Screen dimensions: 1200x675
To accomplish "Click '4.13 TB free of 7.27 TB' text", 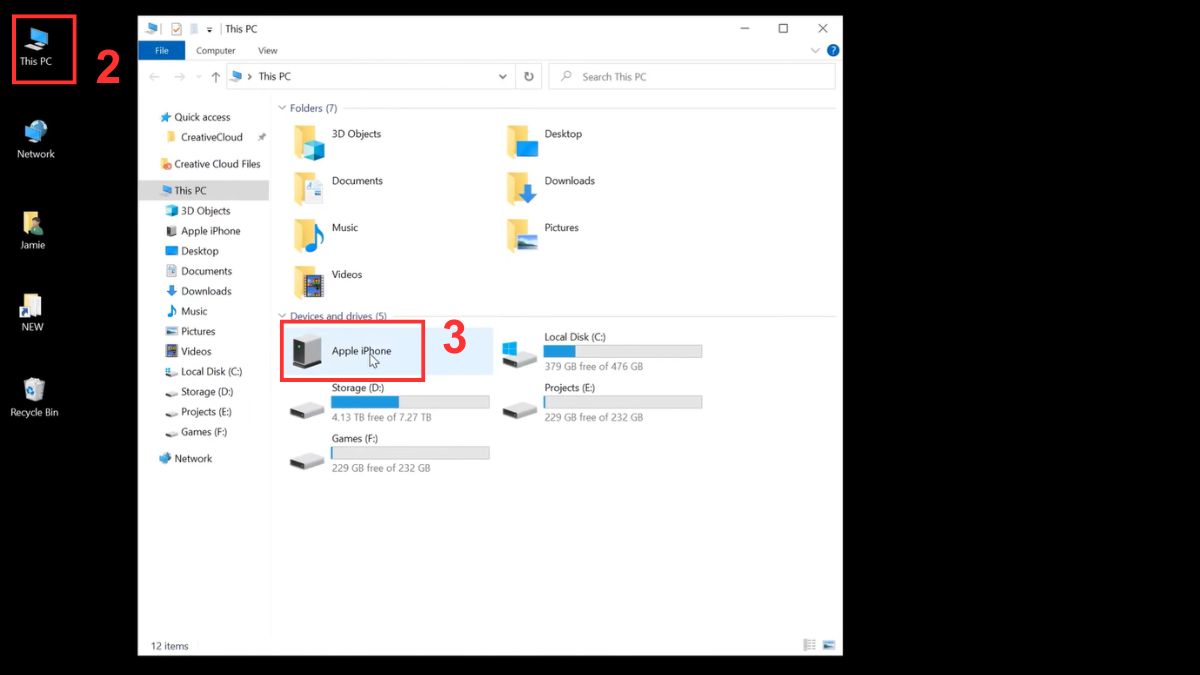I will 381,417.
